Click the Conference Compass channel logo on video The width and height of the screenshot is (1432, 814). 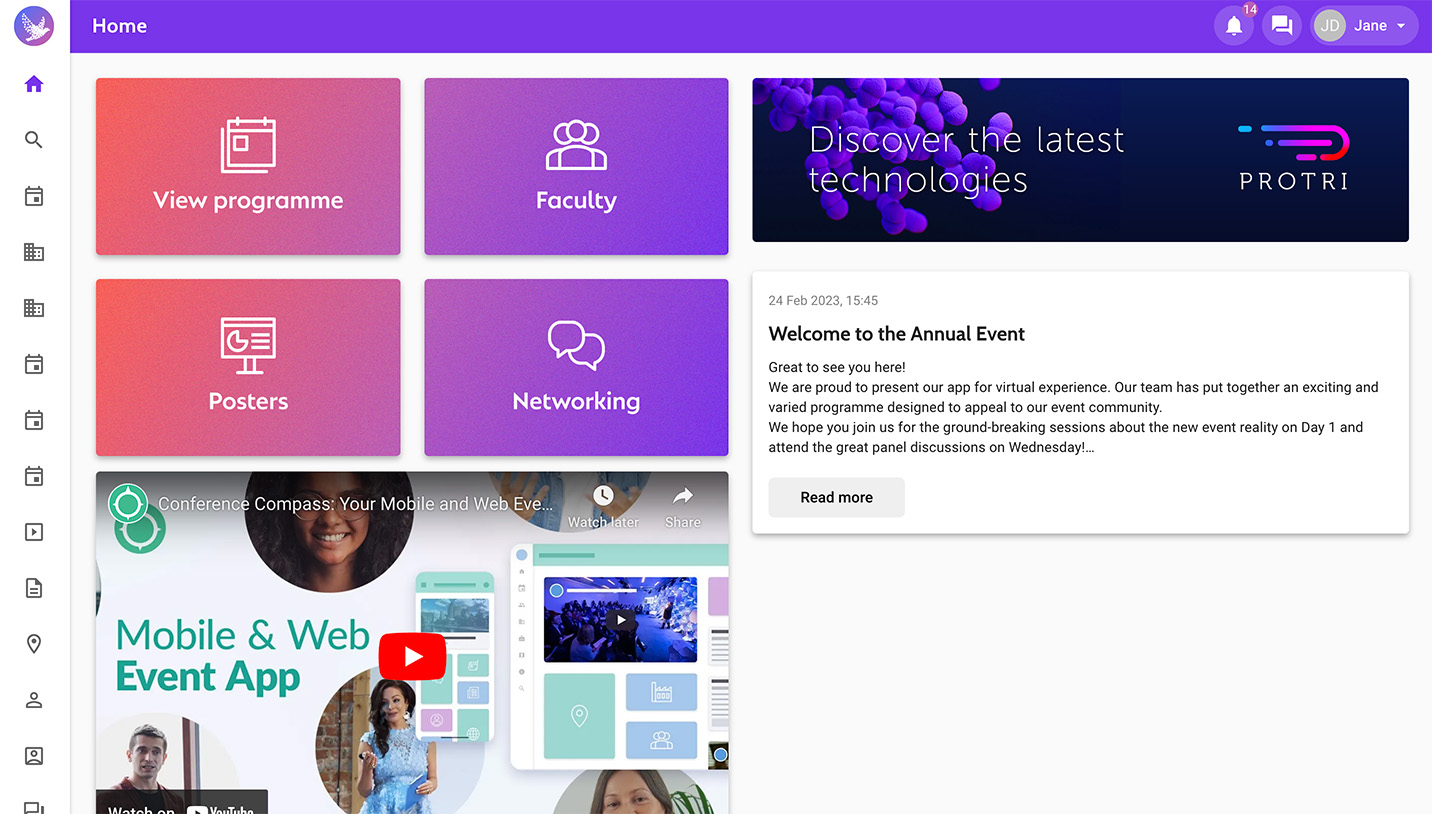[128, 503]
